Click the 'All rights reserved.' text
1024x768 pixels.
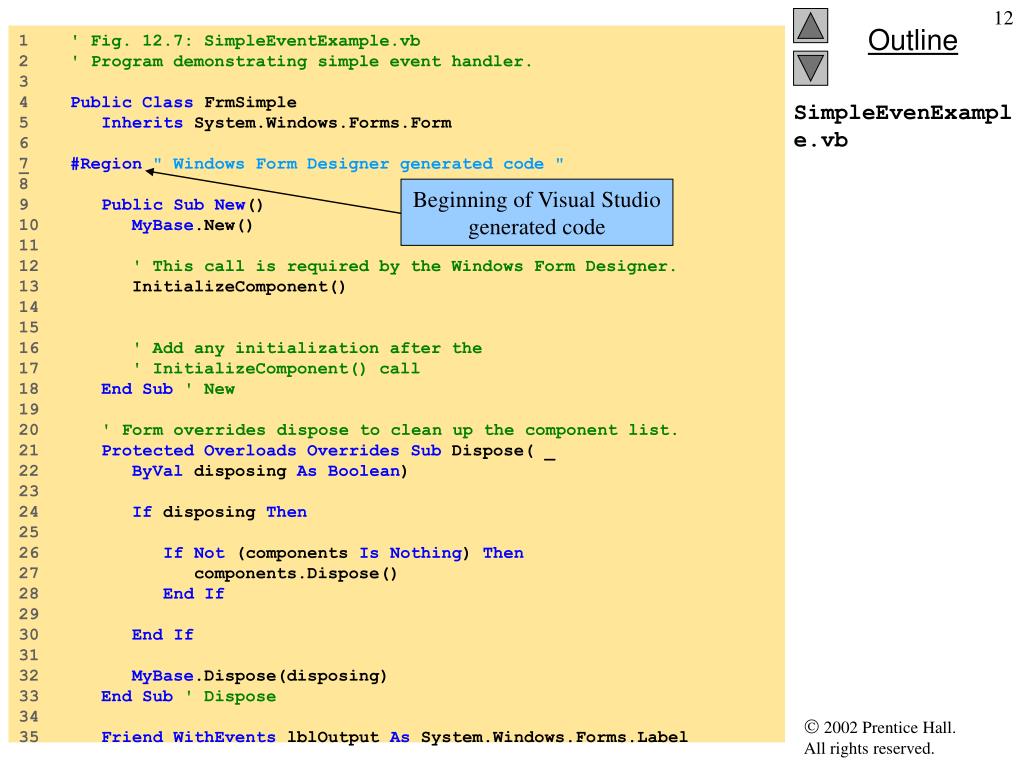[869, 748]
